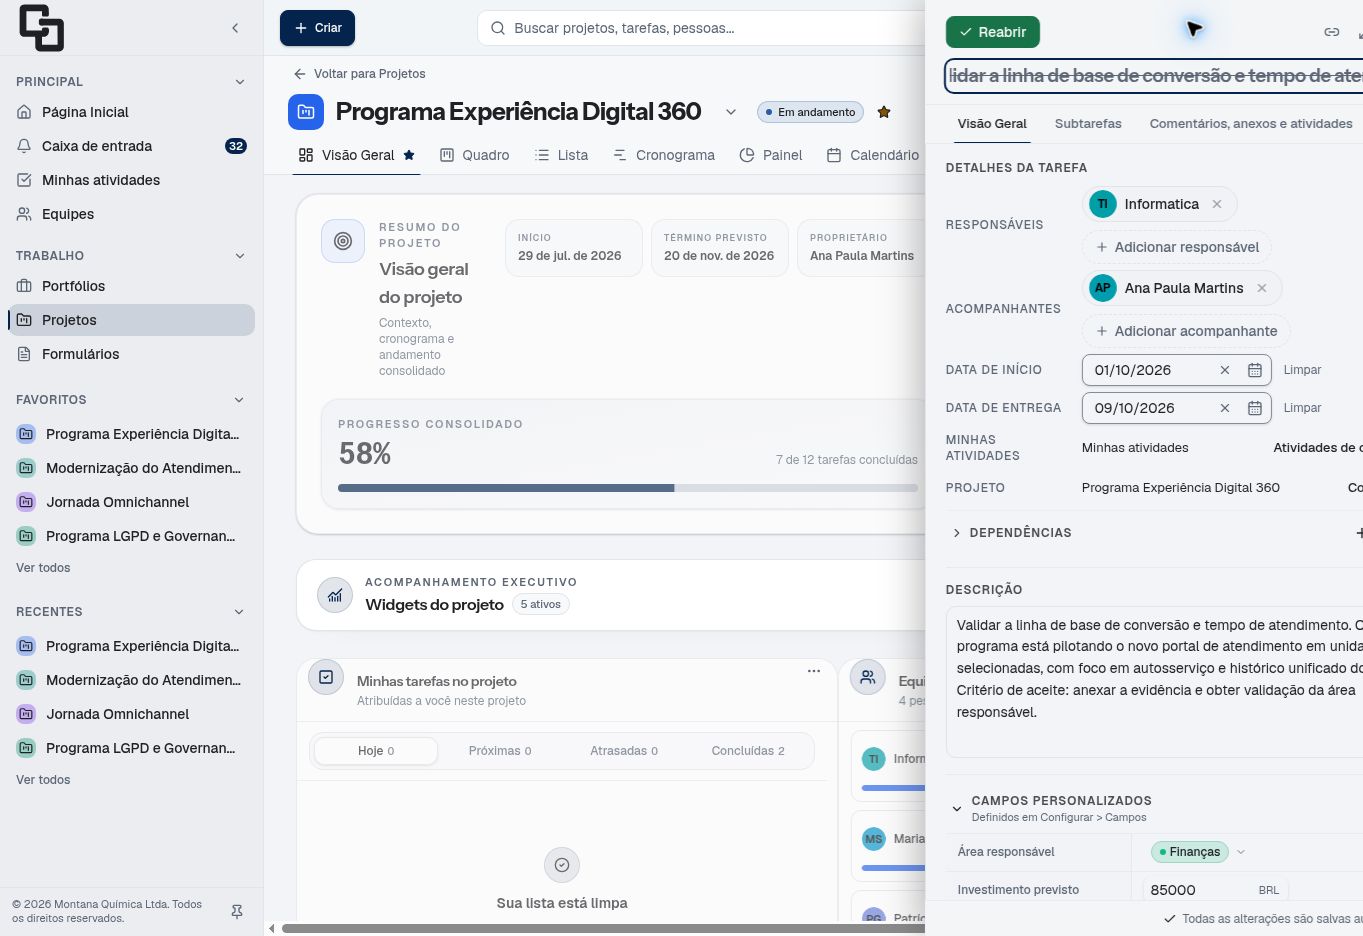Collapse the Campos personalizados section

coord(957,808)
